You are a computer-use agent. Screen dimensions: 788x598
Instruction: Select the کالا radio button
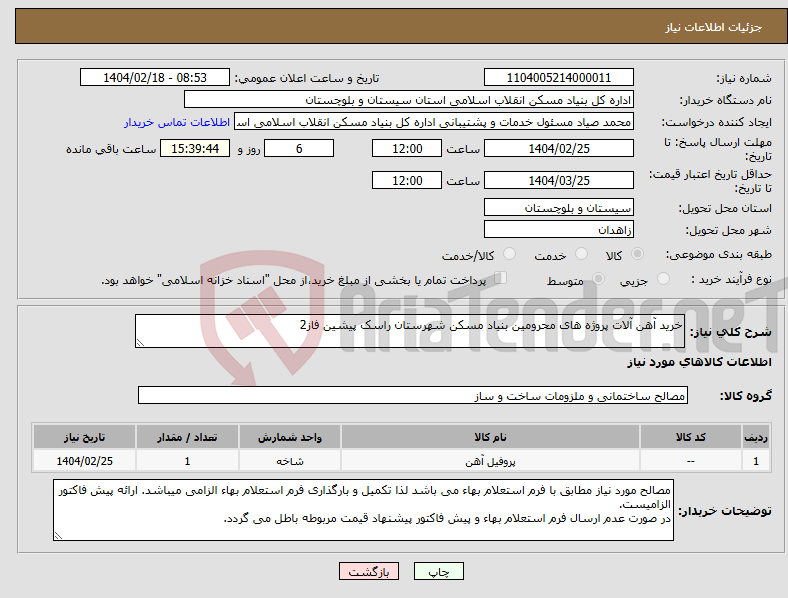[x=637, y=254]
